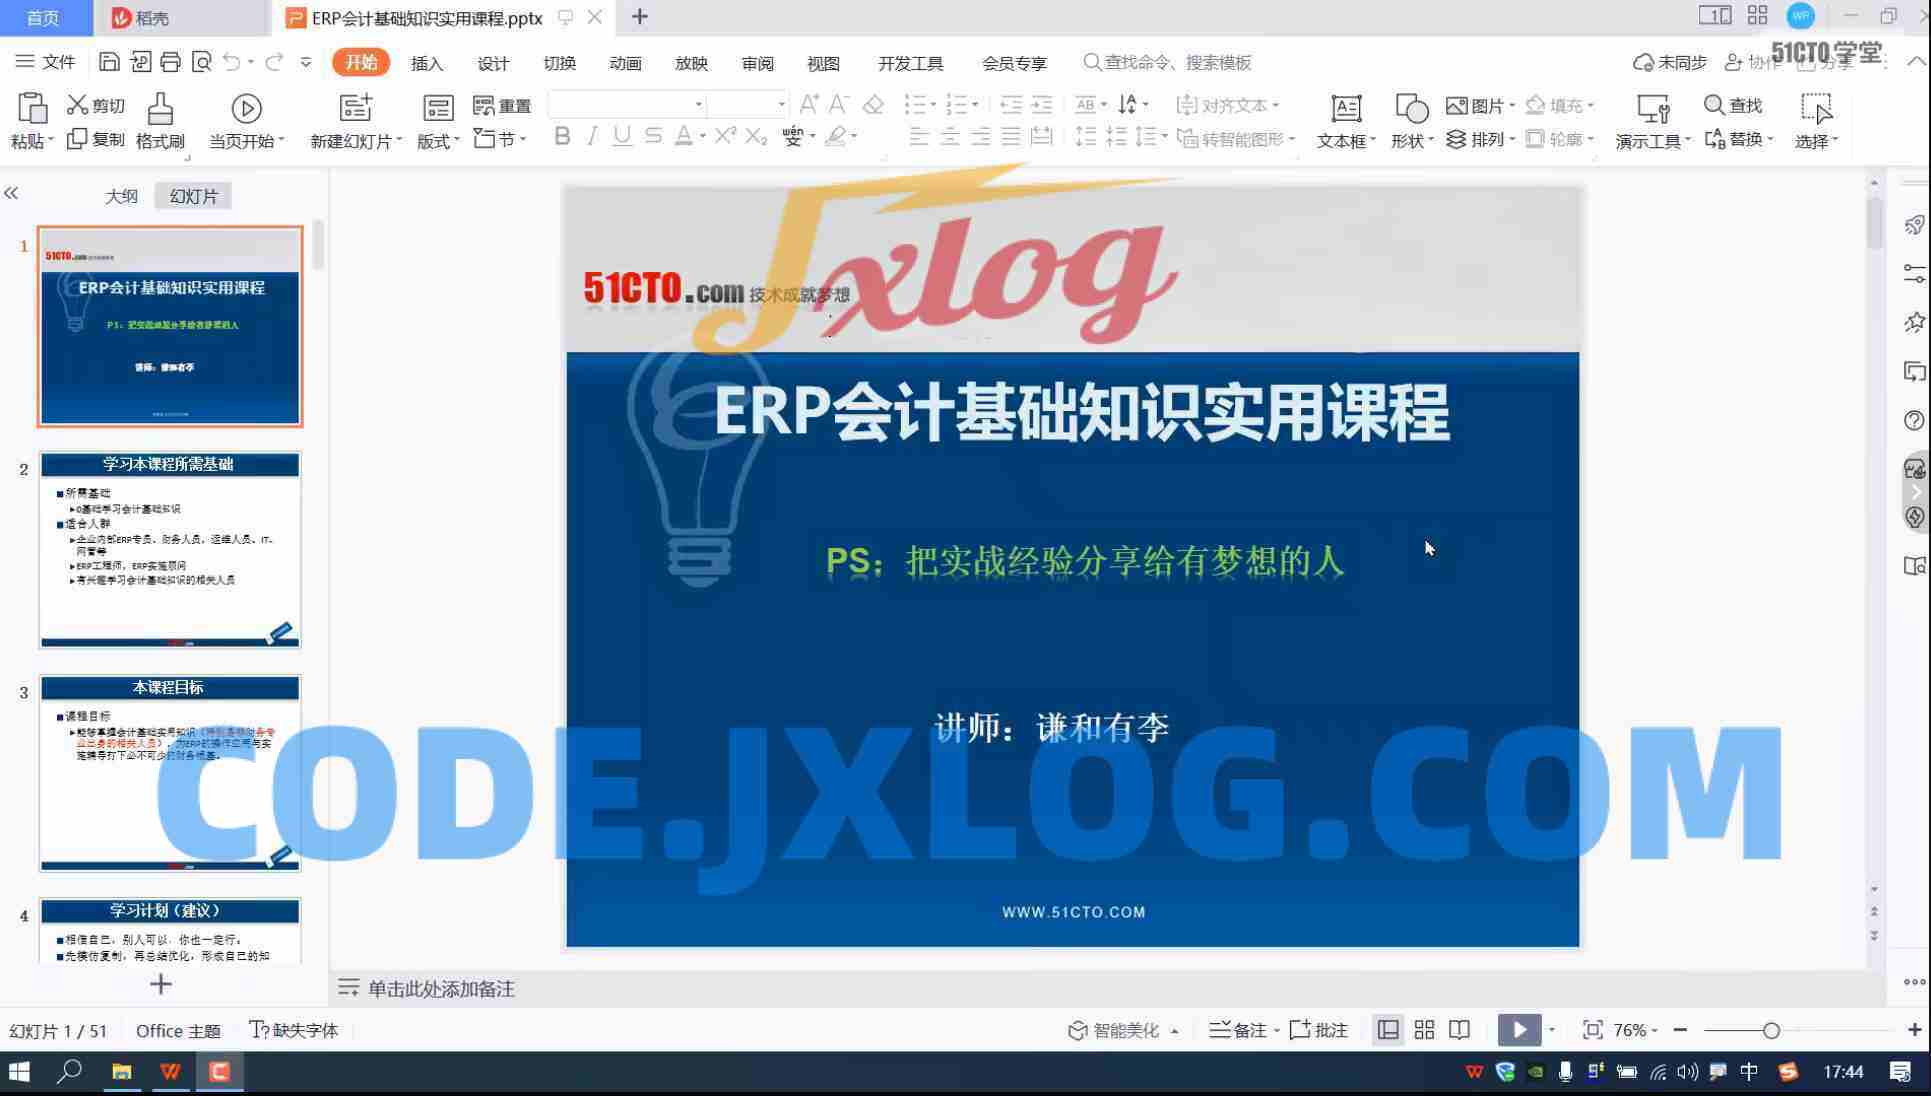Select the Format Painter brush
1931x1096 pixels.
point(160,108)
